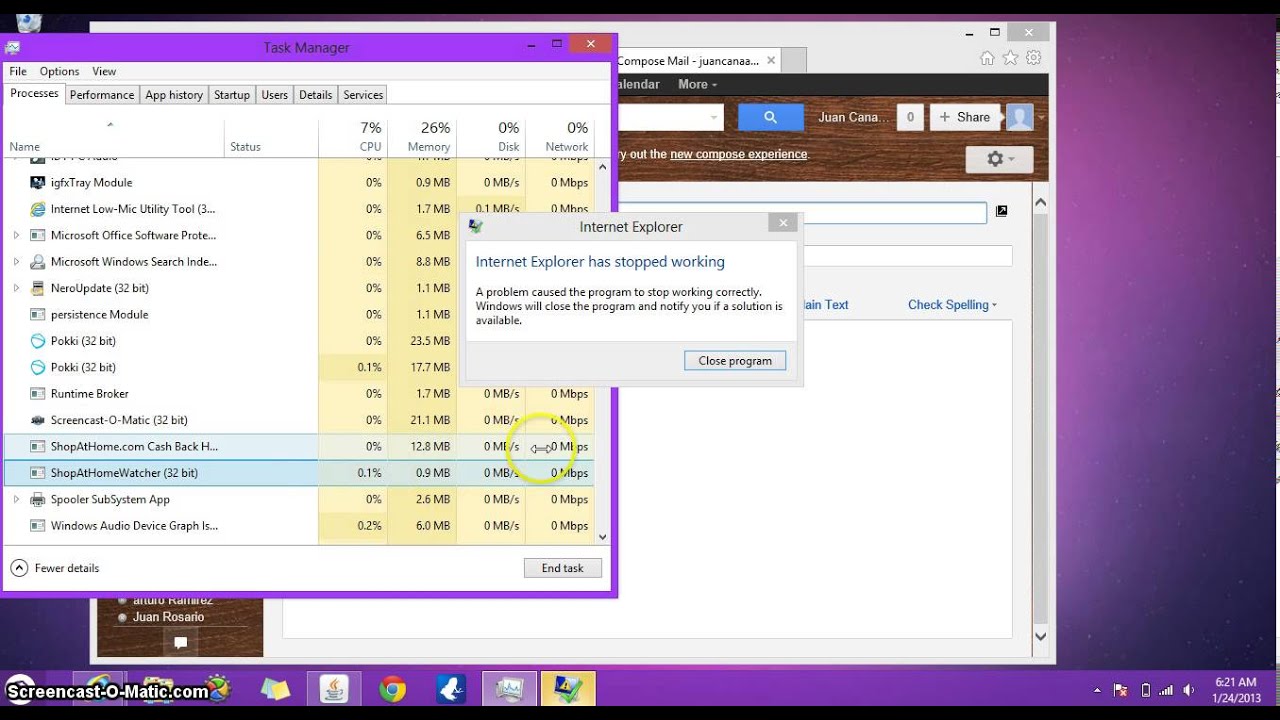Click the IE Home icon
Viewport: 1280px width, 720px height.
click(x=988, y=59)
